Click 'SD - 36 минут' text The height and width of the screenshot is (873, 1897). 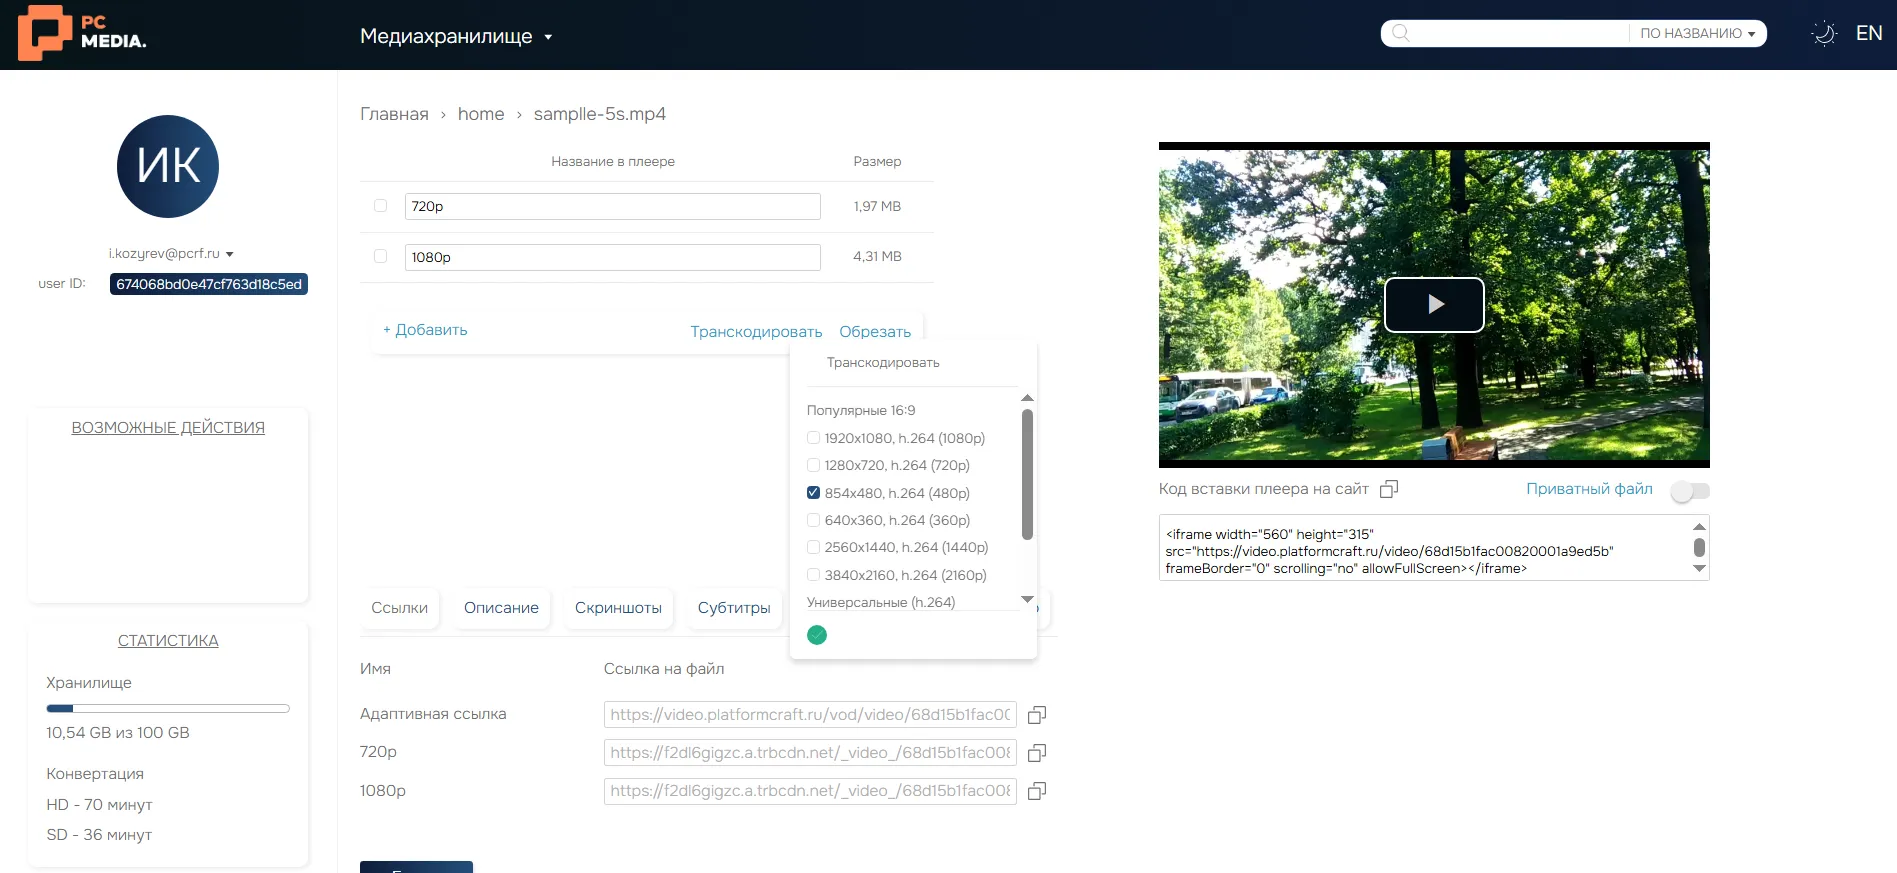coord(99,835)
